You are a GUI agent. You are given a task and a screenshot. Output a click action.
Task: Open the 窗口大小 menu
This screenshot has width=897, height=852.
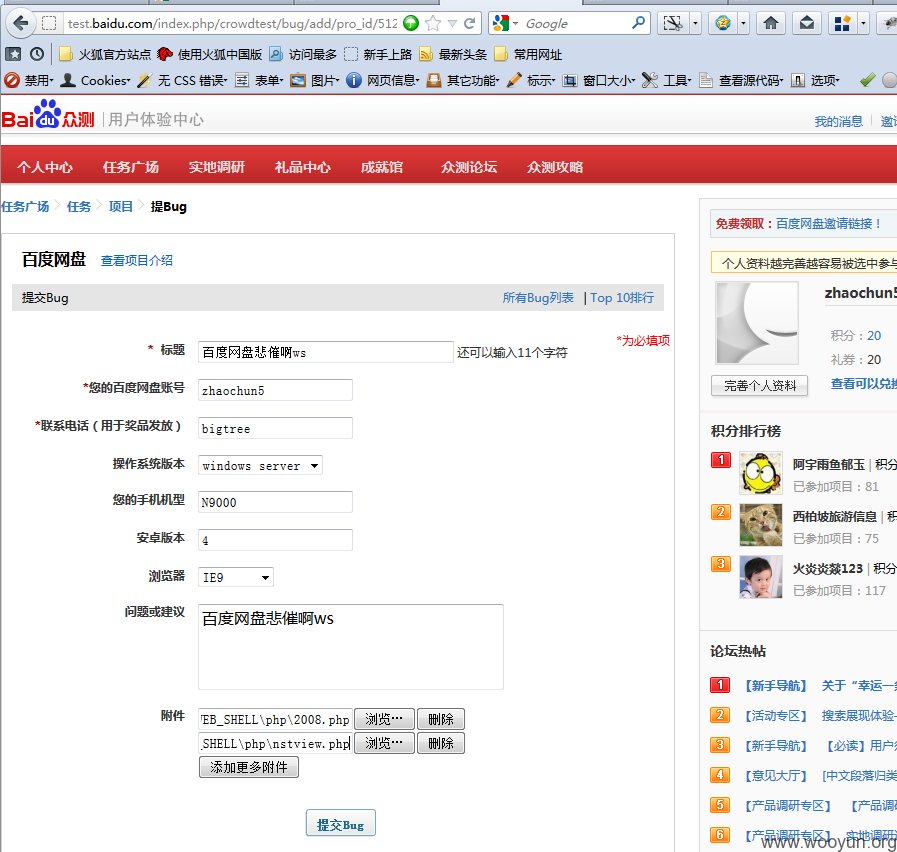pos(599,80)
